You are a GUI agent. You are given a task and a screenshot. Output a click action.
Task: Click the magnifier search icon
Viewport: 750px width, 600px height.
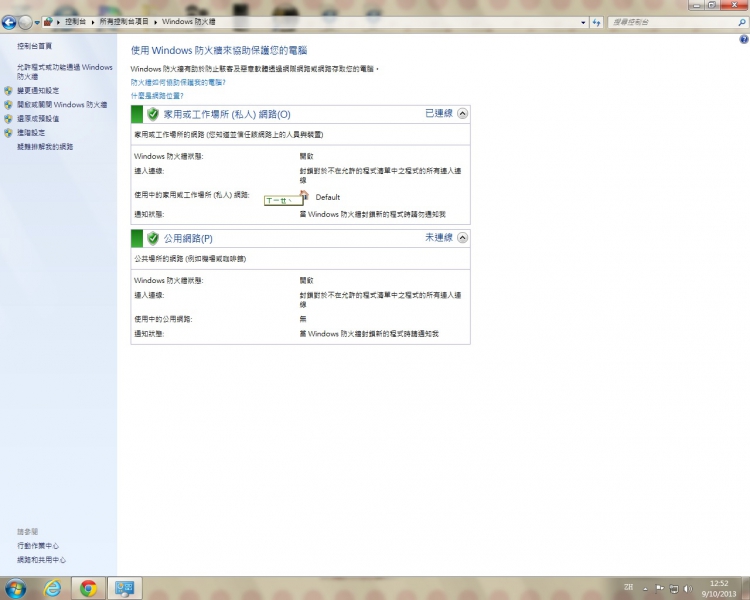point(742,22)
